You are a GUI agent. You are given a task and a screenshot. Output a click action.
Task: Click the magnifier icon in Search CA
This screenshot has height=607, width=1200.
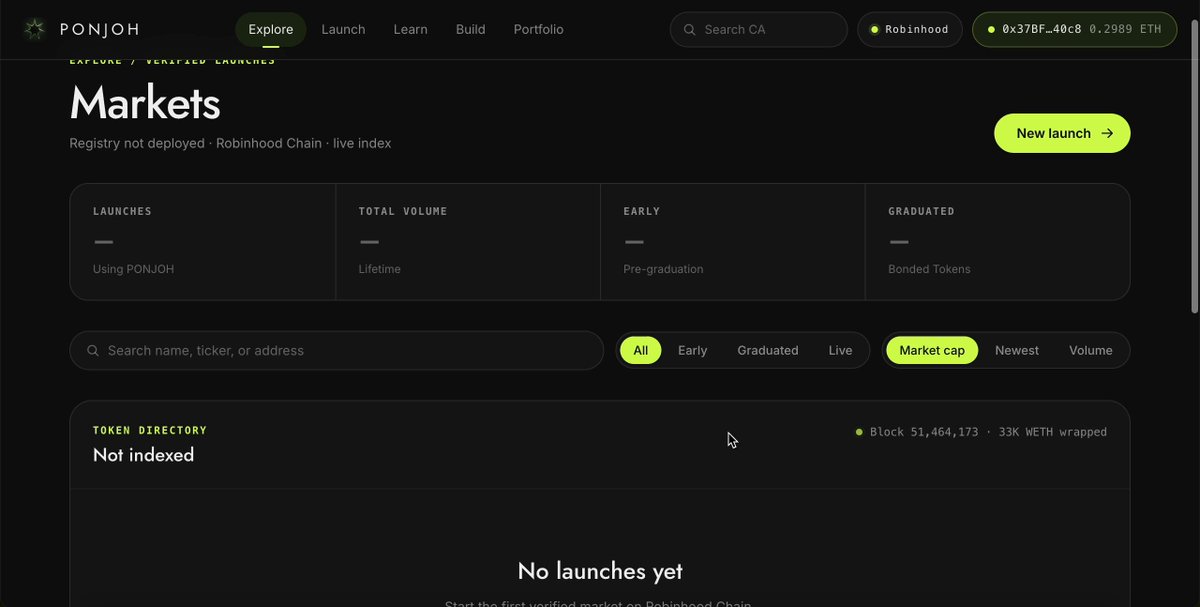click(x=689, y=30)
